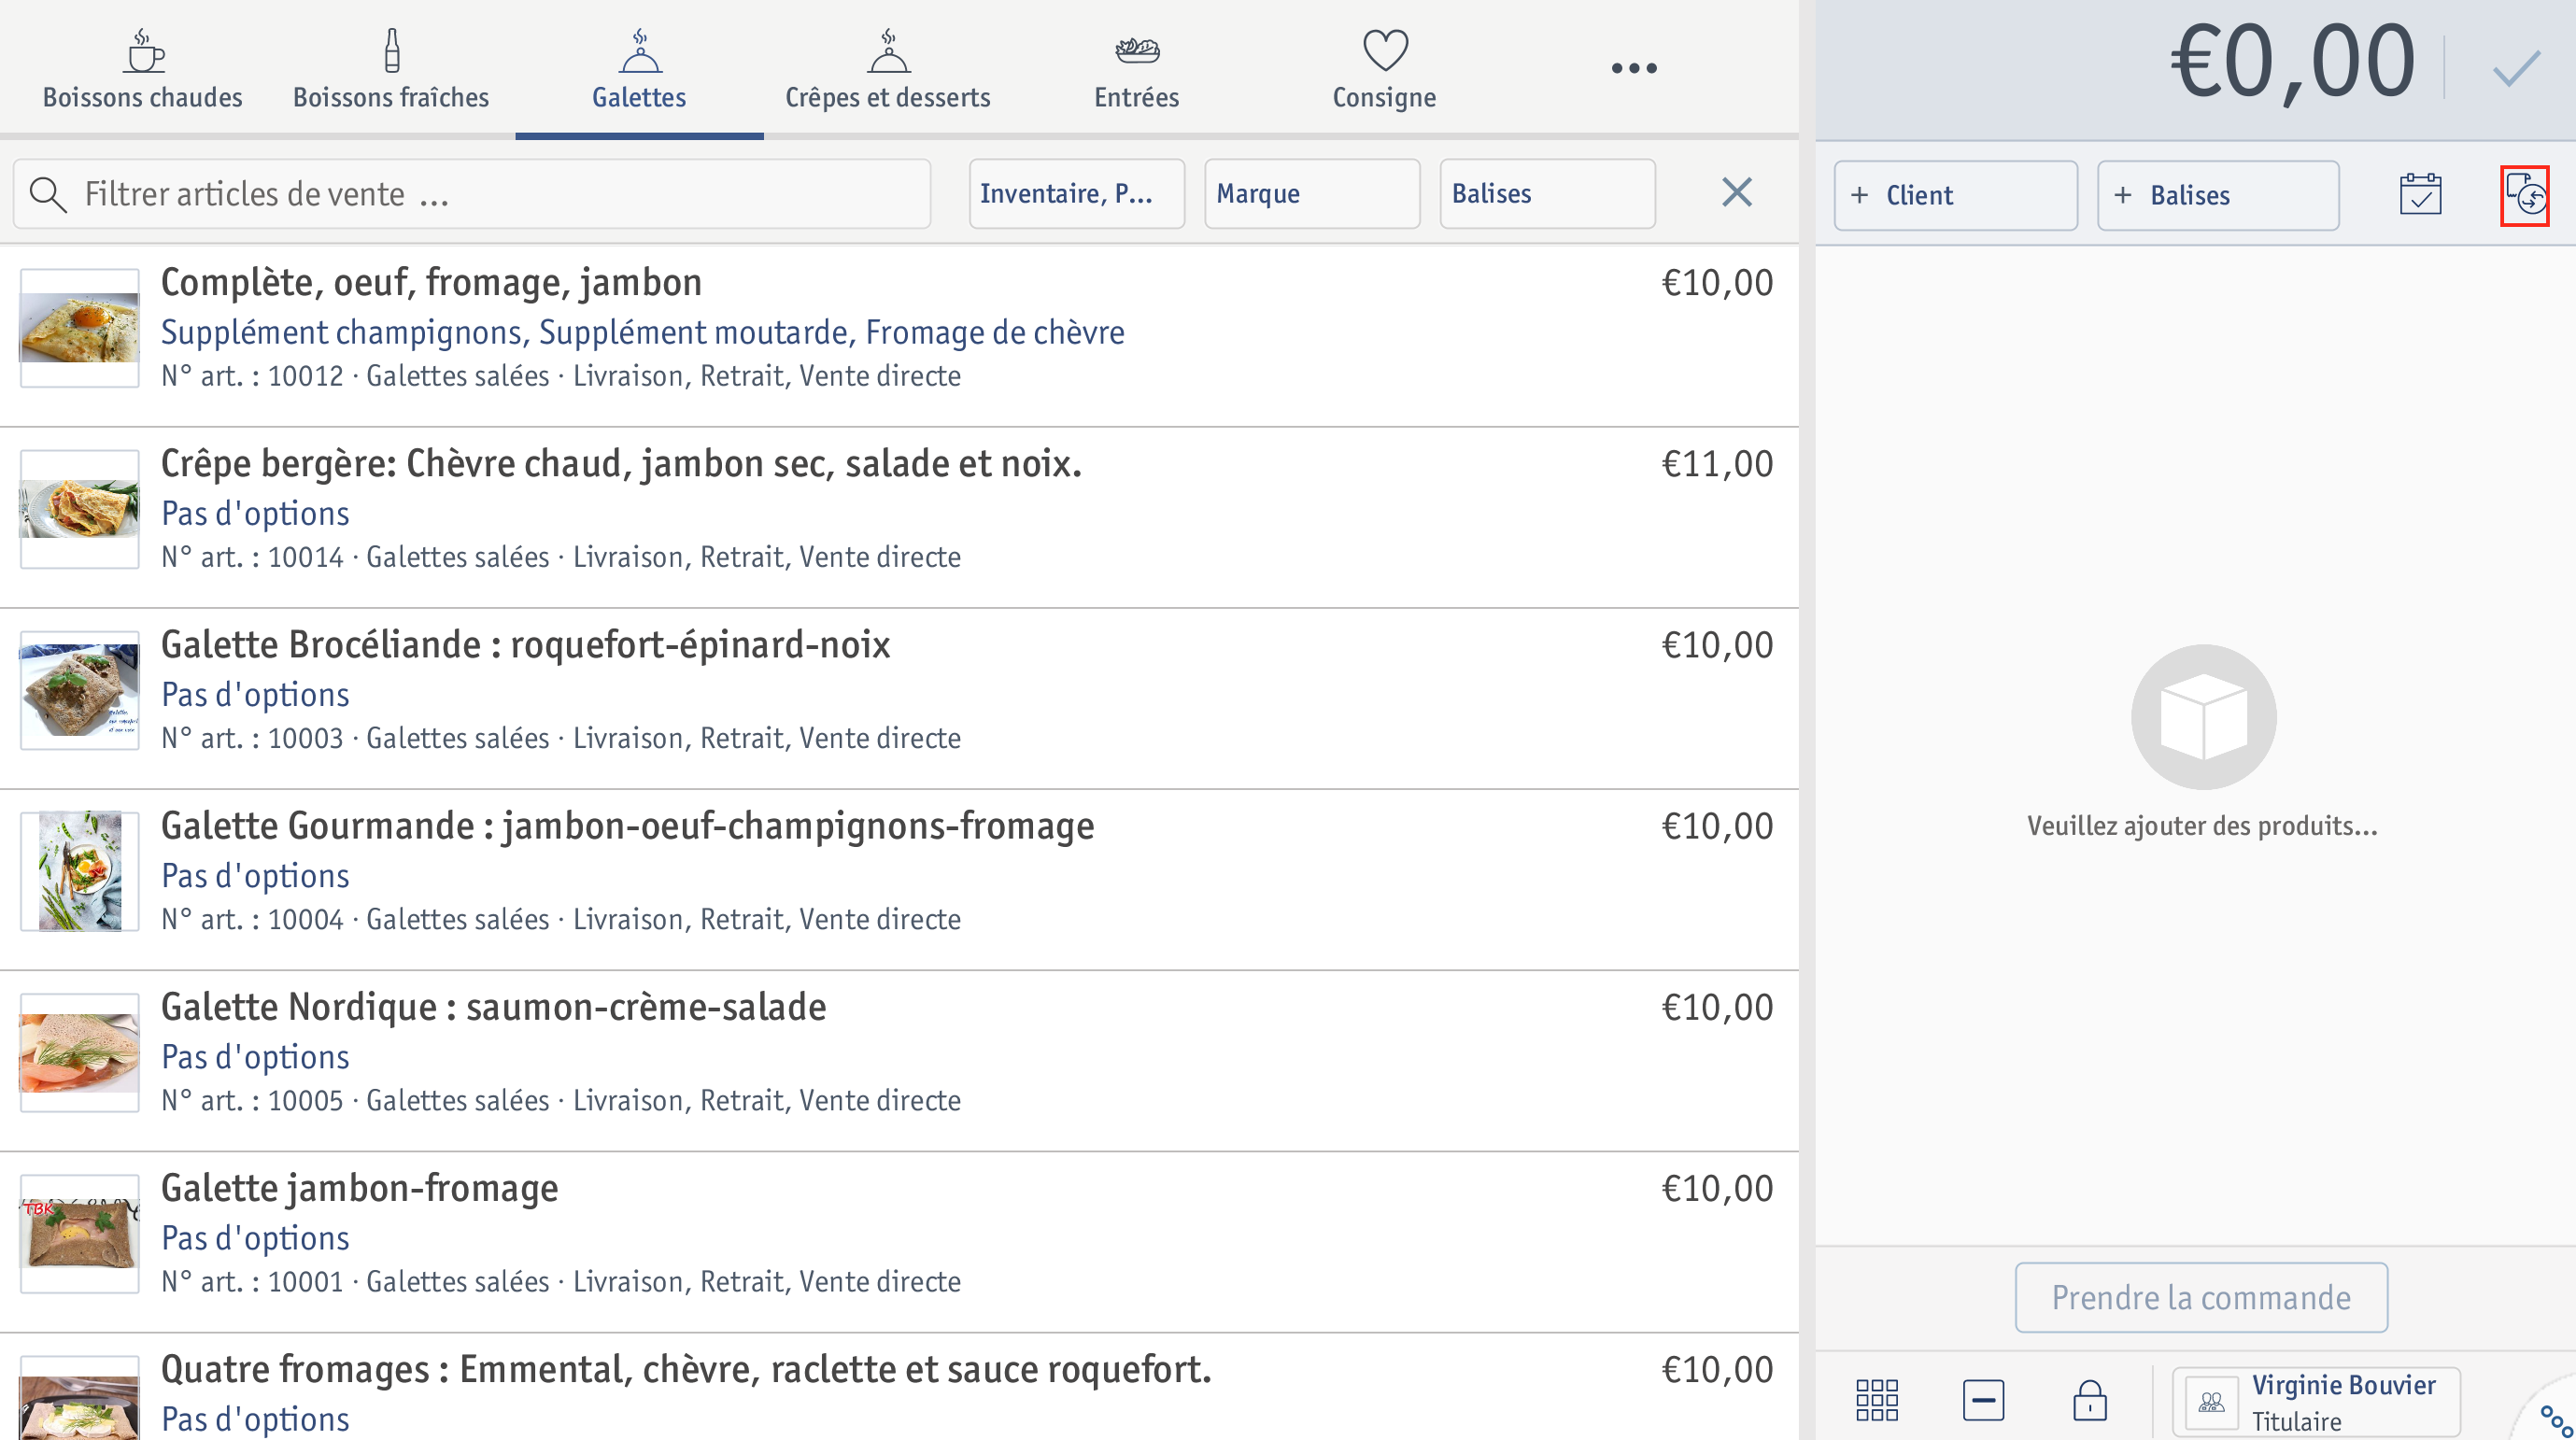Open the Consigne category

(1384, 68)
